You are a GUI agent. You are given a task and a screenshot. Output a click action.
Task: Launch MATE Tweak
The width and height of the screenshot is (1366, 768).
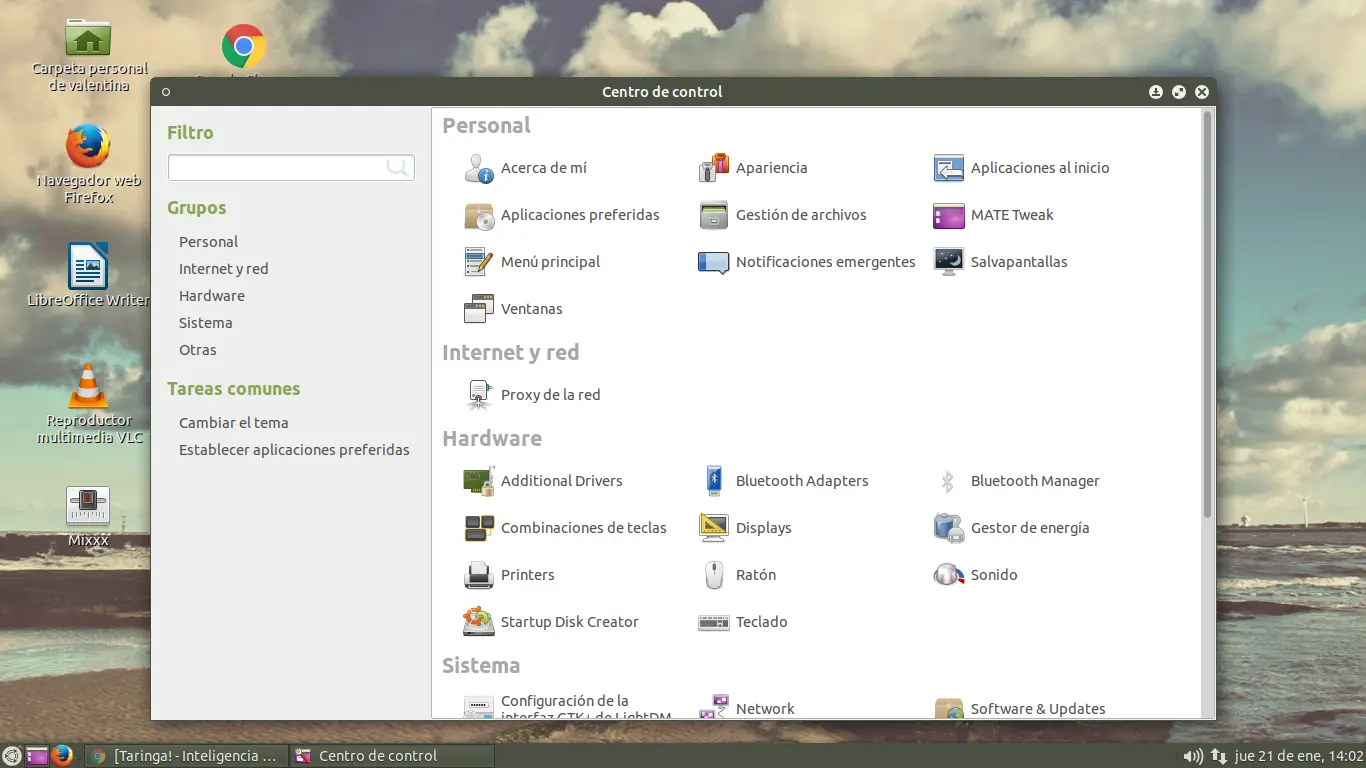pyautogui.click(x=994, y=215)
